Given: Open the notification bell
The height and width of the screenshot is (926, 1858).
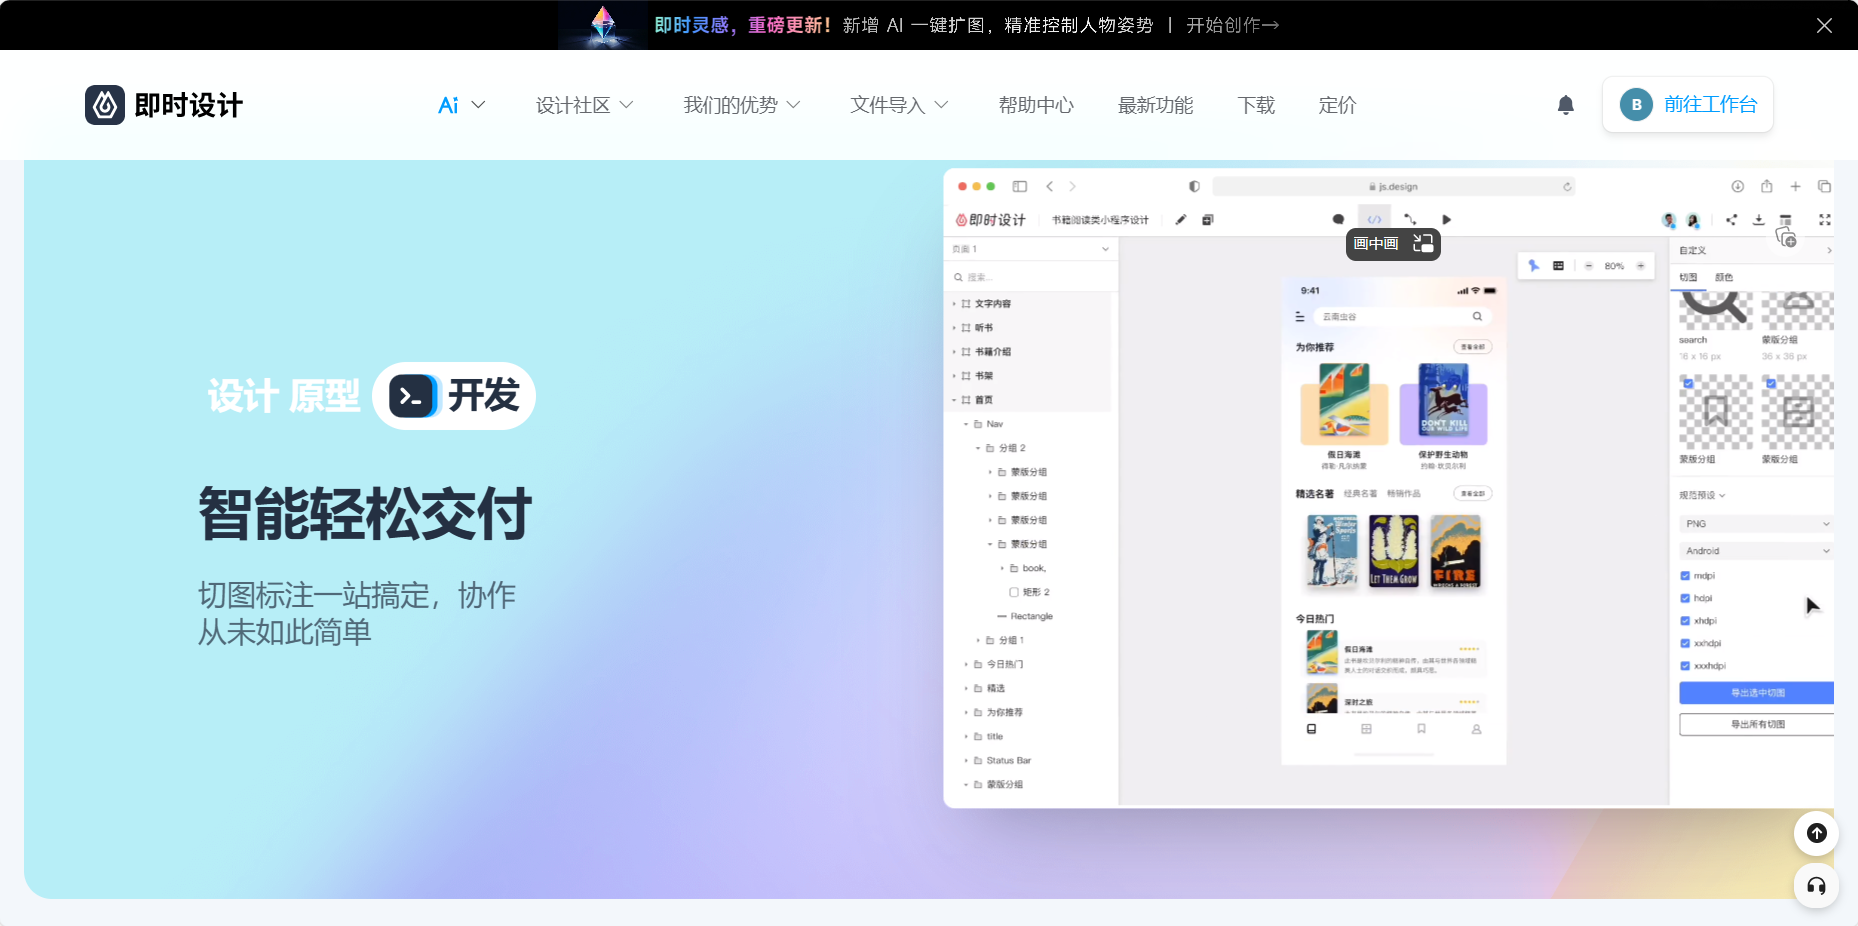Looking at the screenshot, I should pyautogui.click(x=1566, y=105).
